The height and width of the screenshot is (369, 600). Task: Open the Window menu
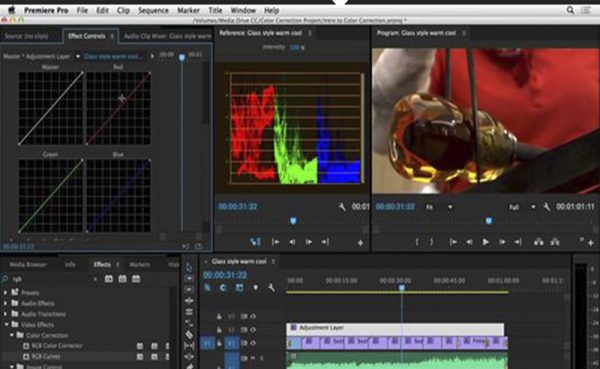(x=243, y=10)
